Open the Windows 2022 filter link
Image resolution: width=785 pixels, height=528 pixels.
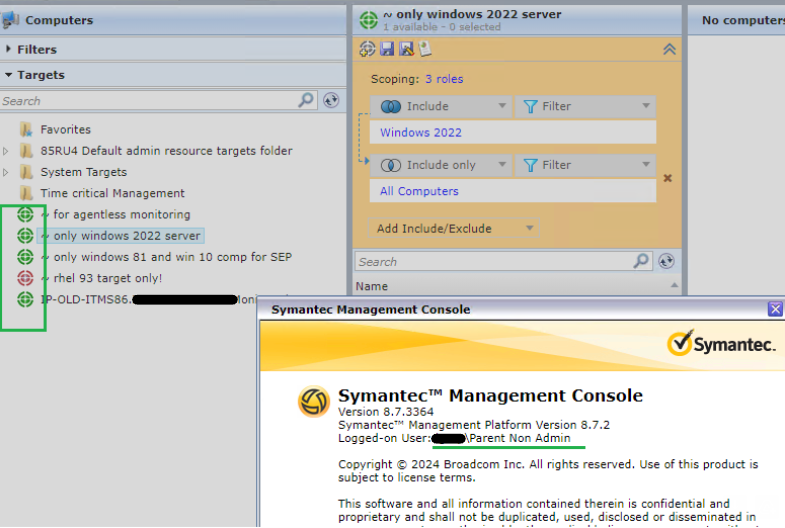click(421, 133)
